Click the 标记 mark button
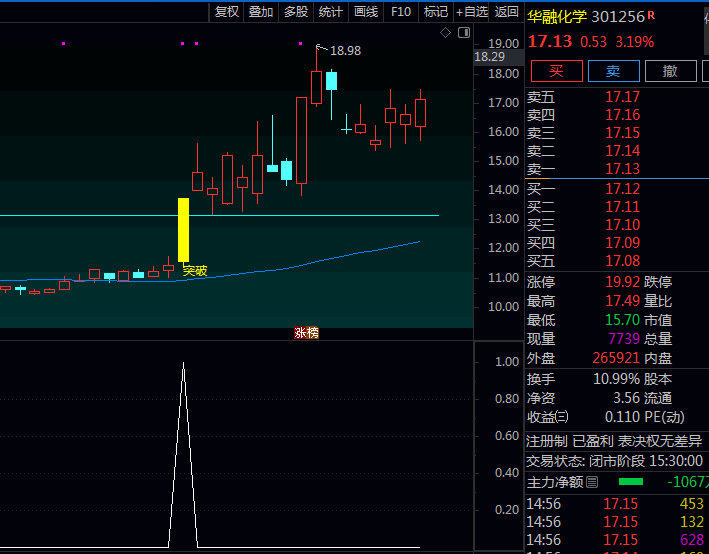 click(436, 12)
